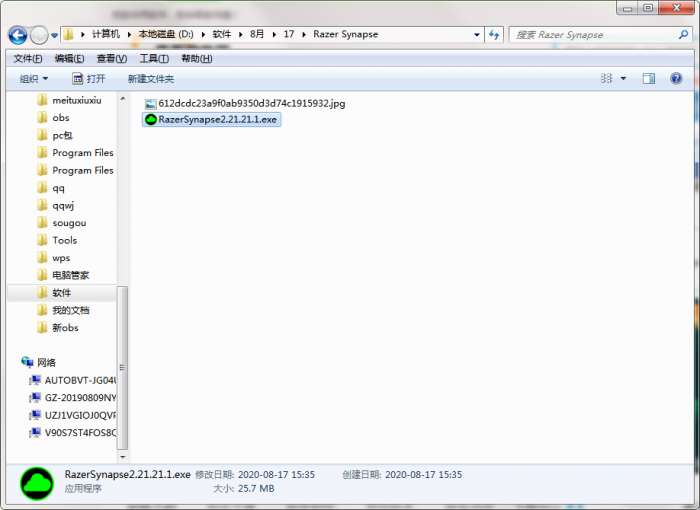The width and height of the screenshot is (700, 510).
Task: Click the 大小 25.7 MB value in details pane
Action: tap(256, 489)
